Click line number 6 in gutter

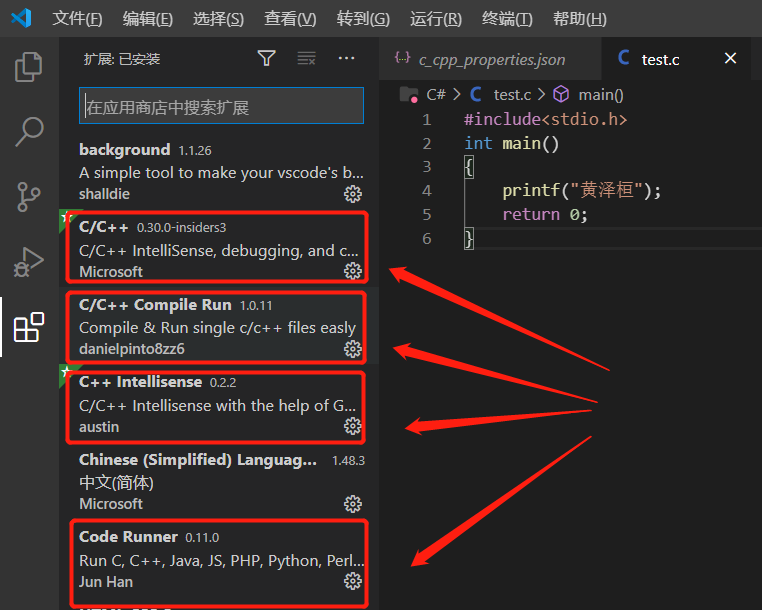427,238
